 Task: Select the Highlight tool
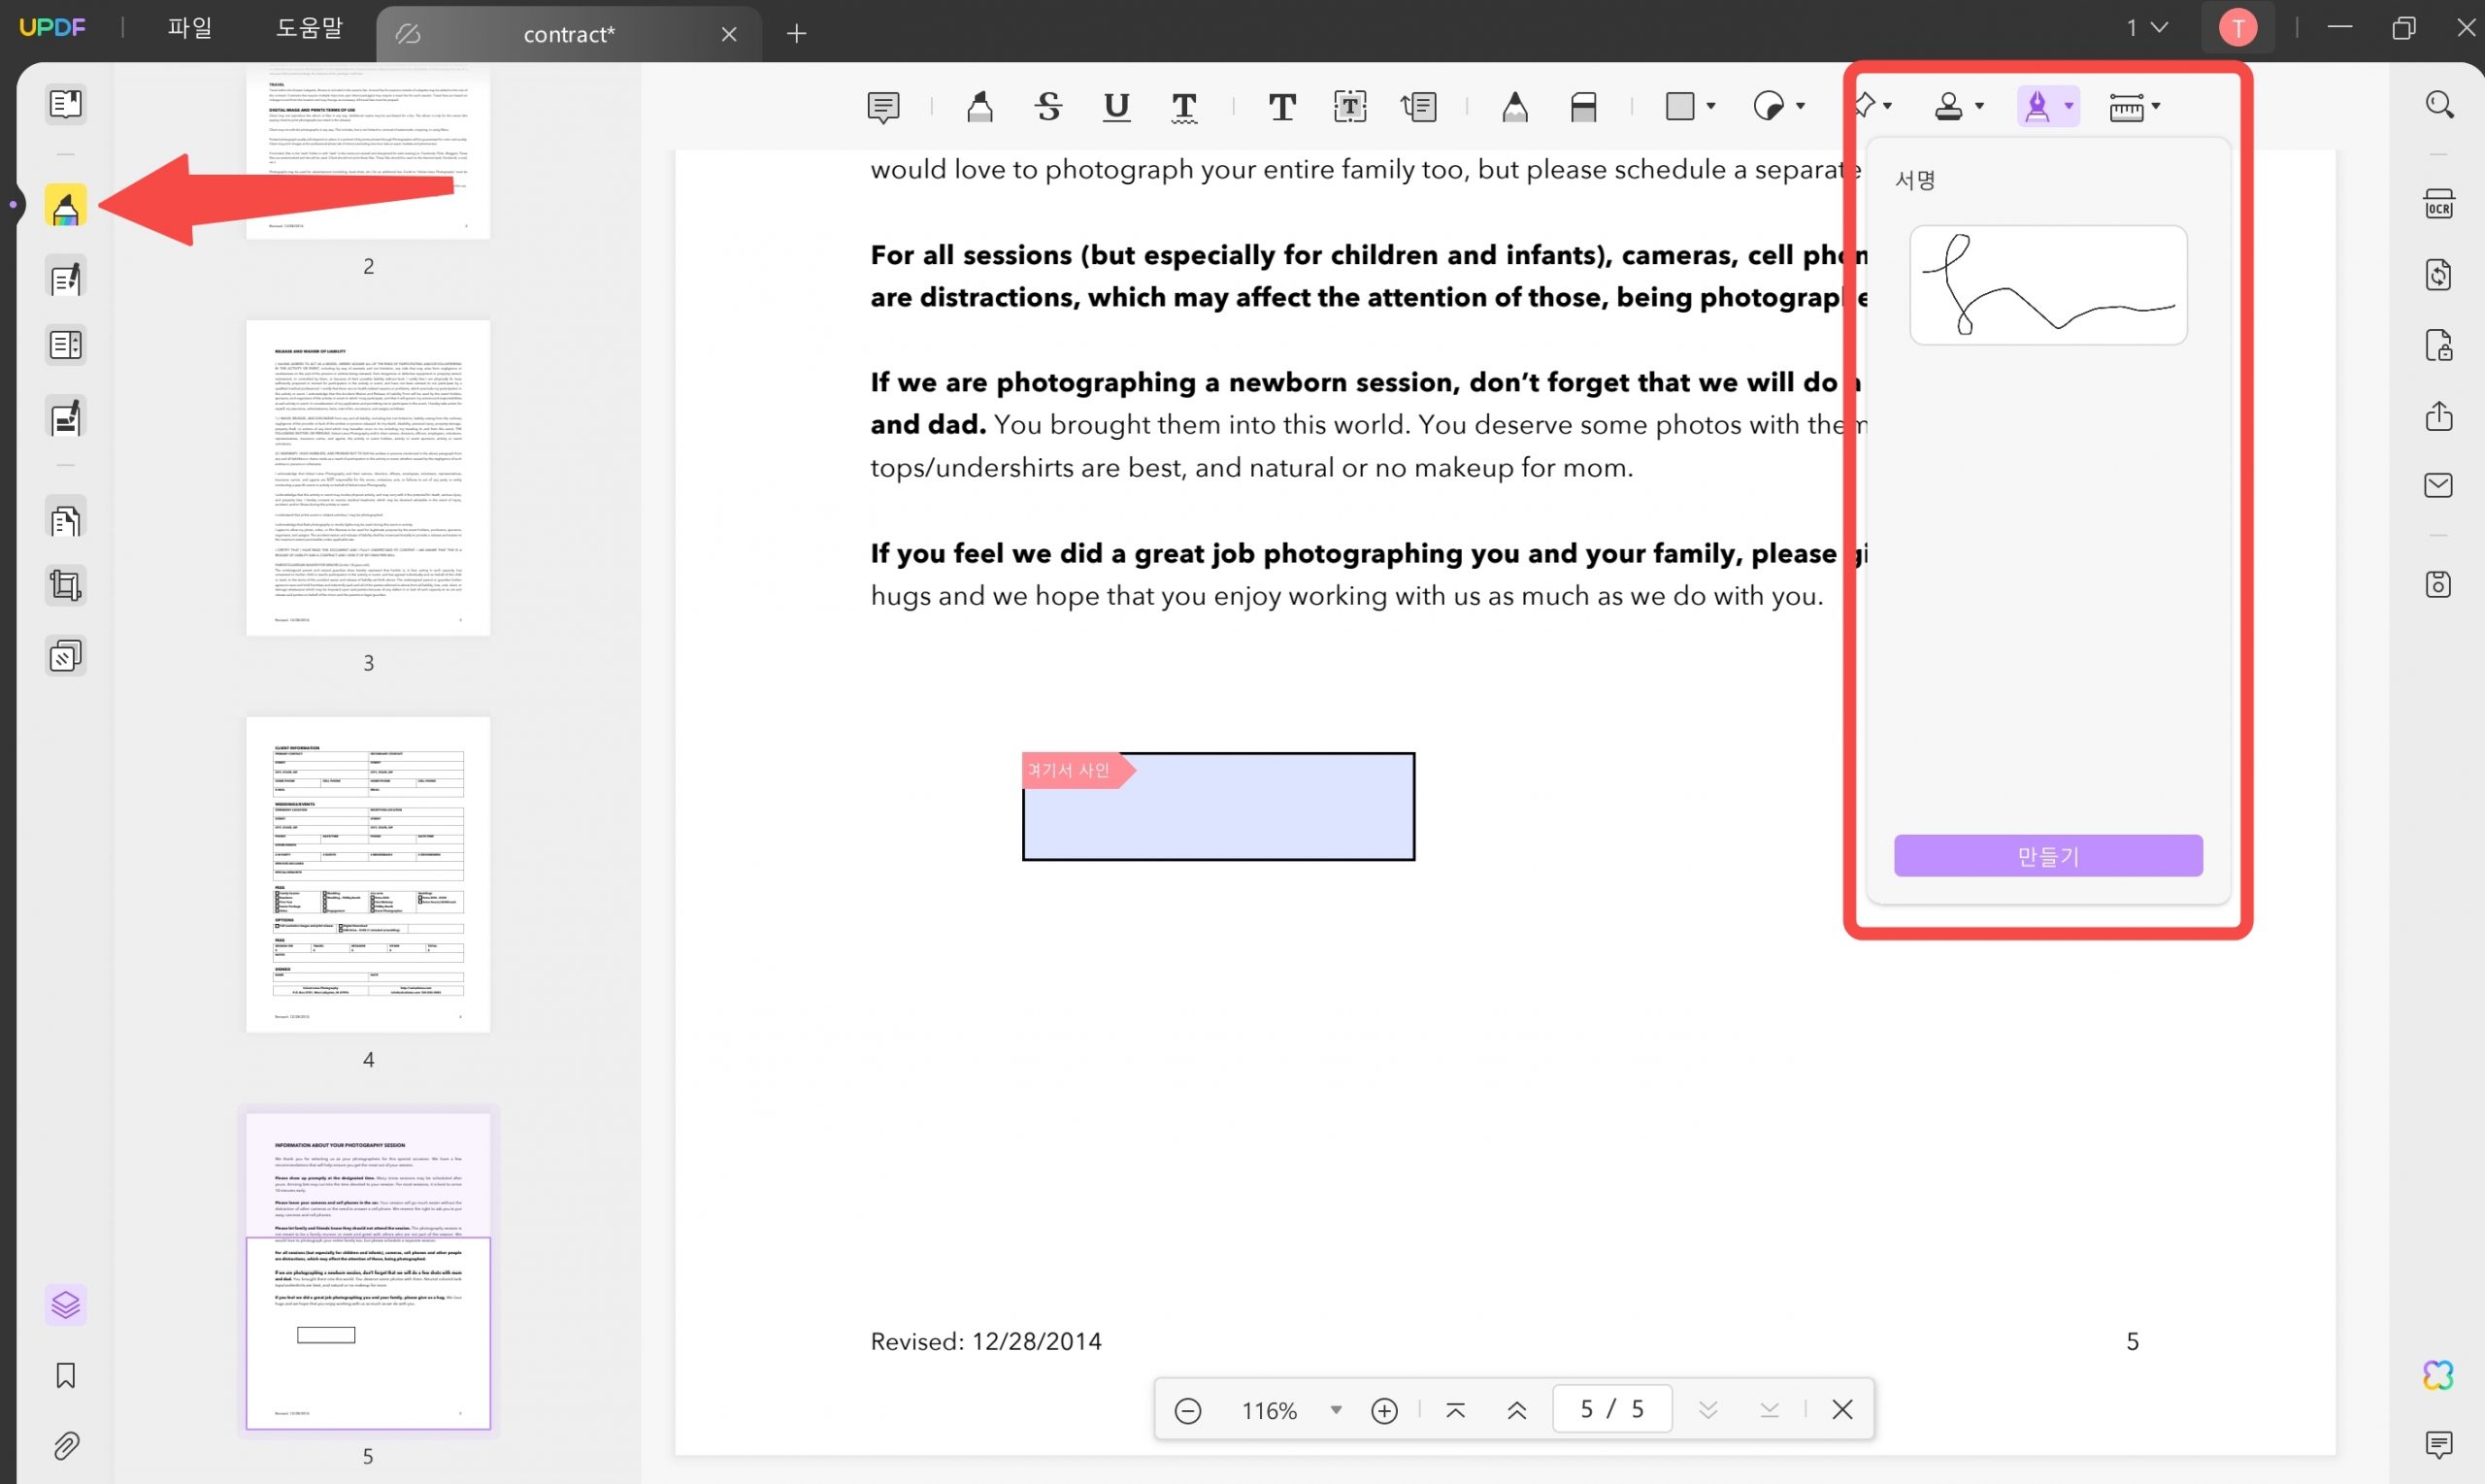click(980, 106)
